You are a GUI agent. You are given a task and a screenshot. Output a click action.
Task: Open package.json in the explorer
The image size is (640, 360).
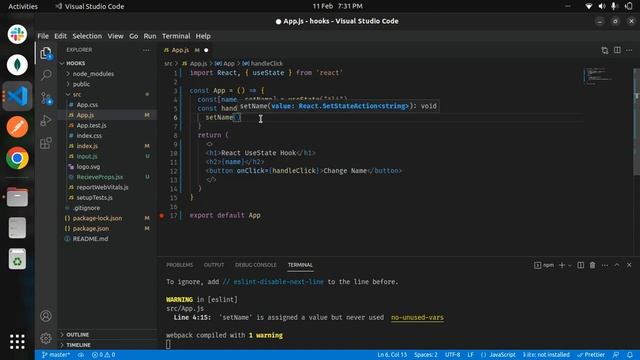91,228
